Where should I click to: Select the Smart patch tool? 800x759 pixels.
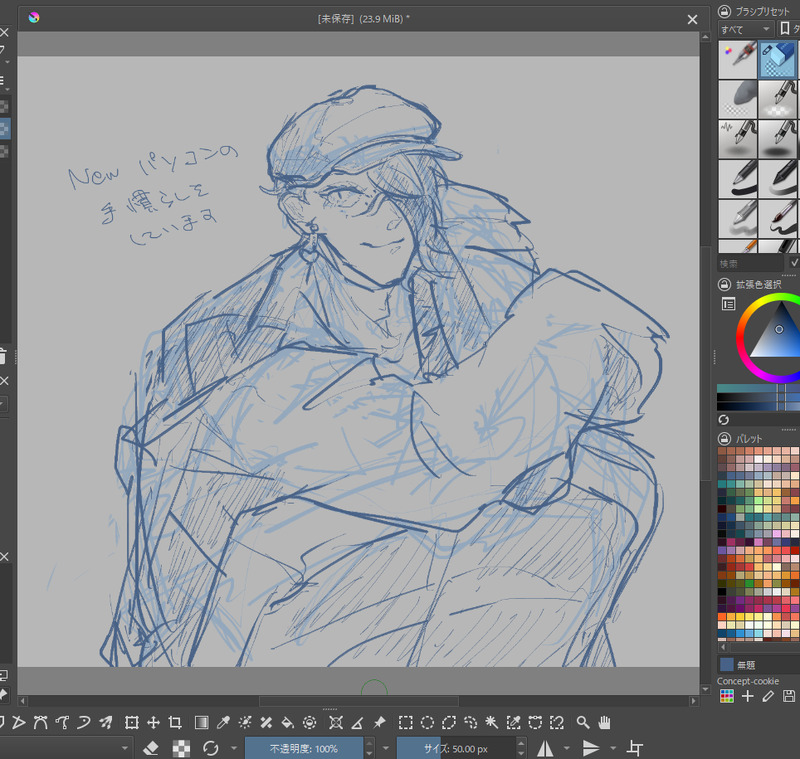(266, 722)
